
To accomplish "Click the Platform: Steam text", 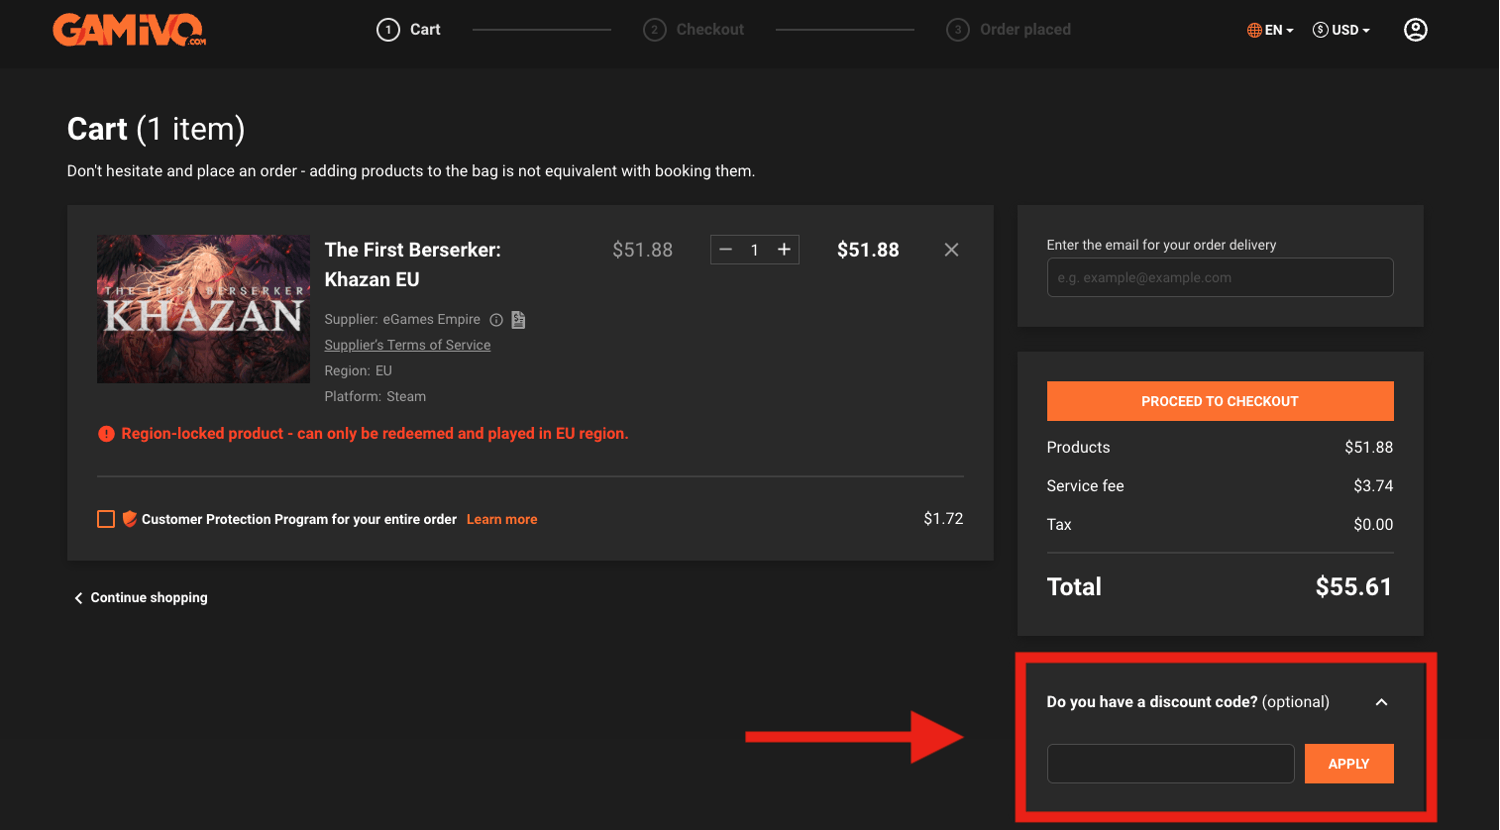I will pyautogui.click(x=375, y=397).
